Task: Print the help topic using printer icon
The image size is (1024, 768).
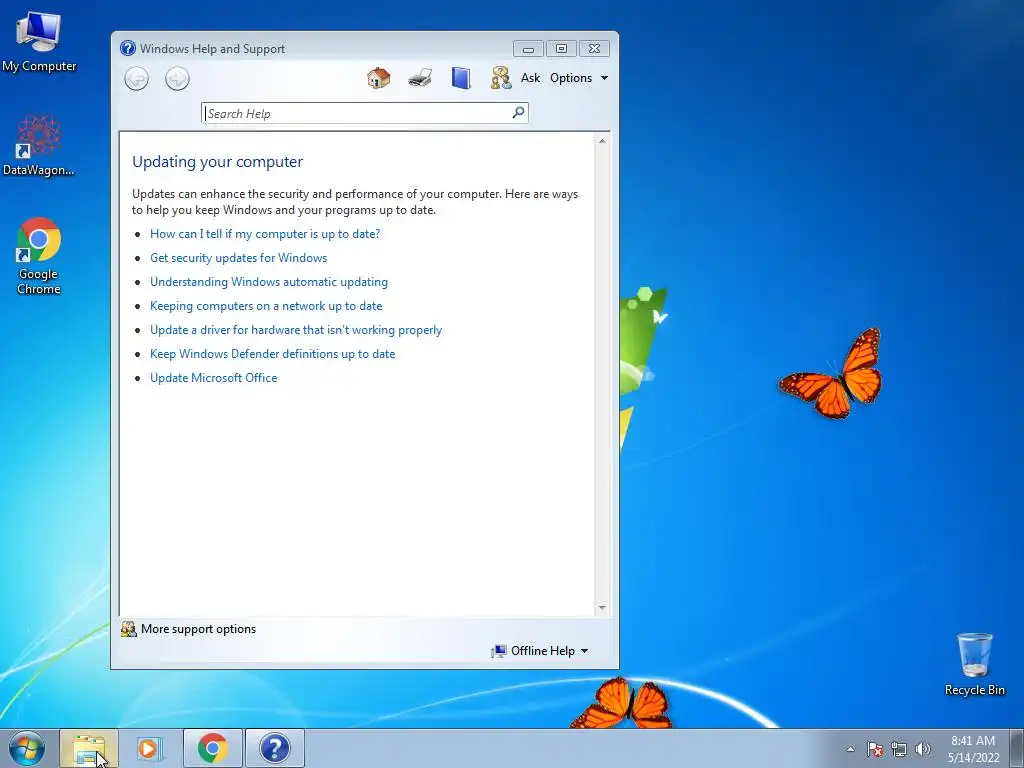Action: (x=420, y=78)
